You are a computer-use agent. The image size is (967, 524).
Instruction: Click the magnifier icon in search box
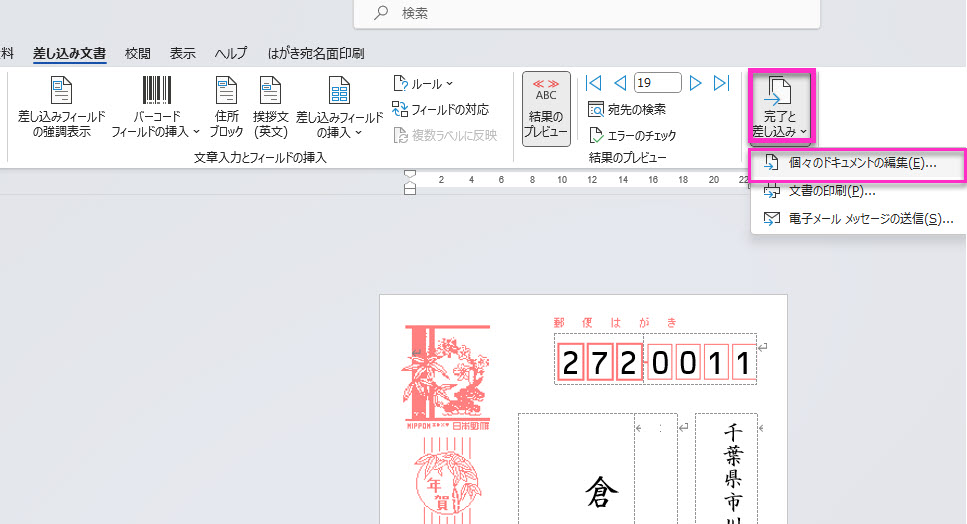[381, 13]
